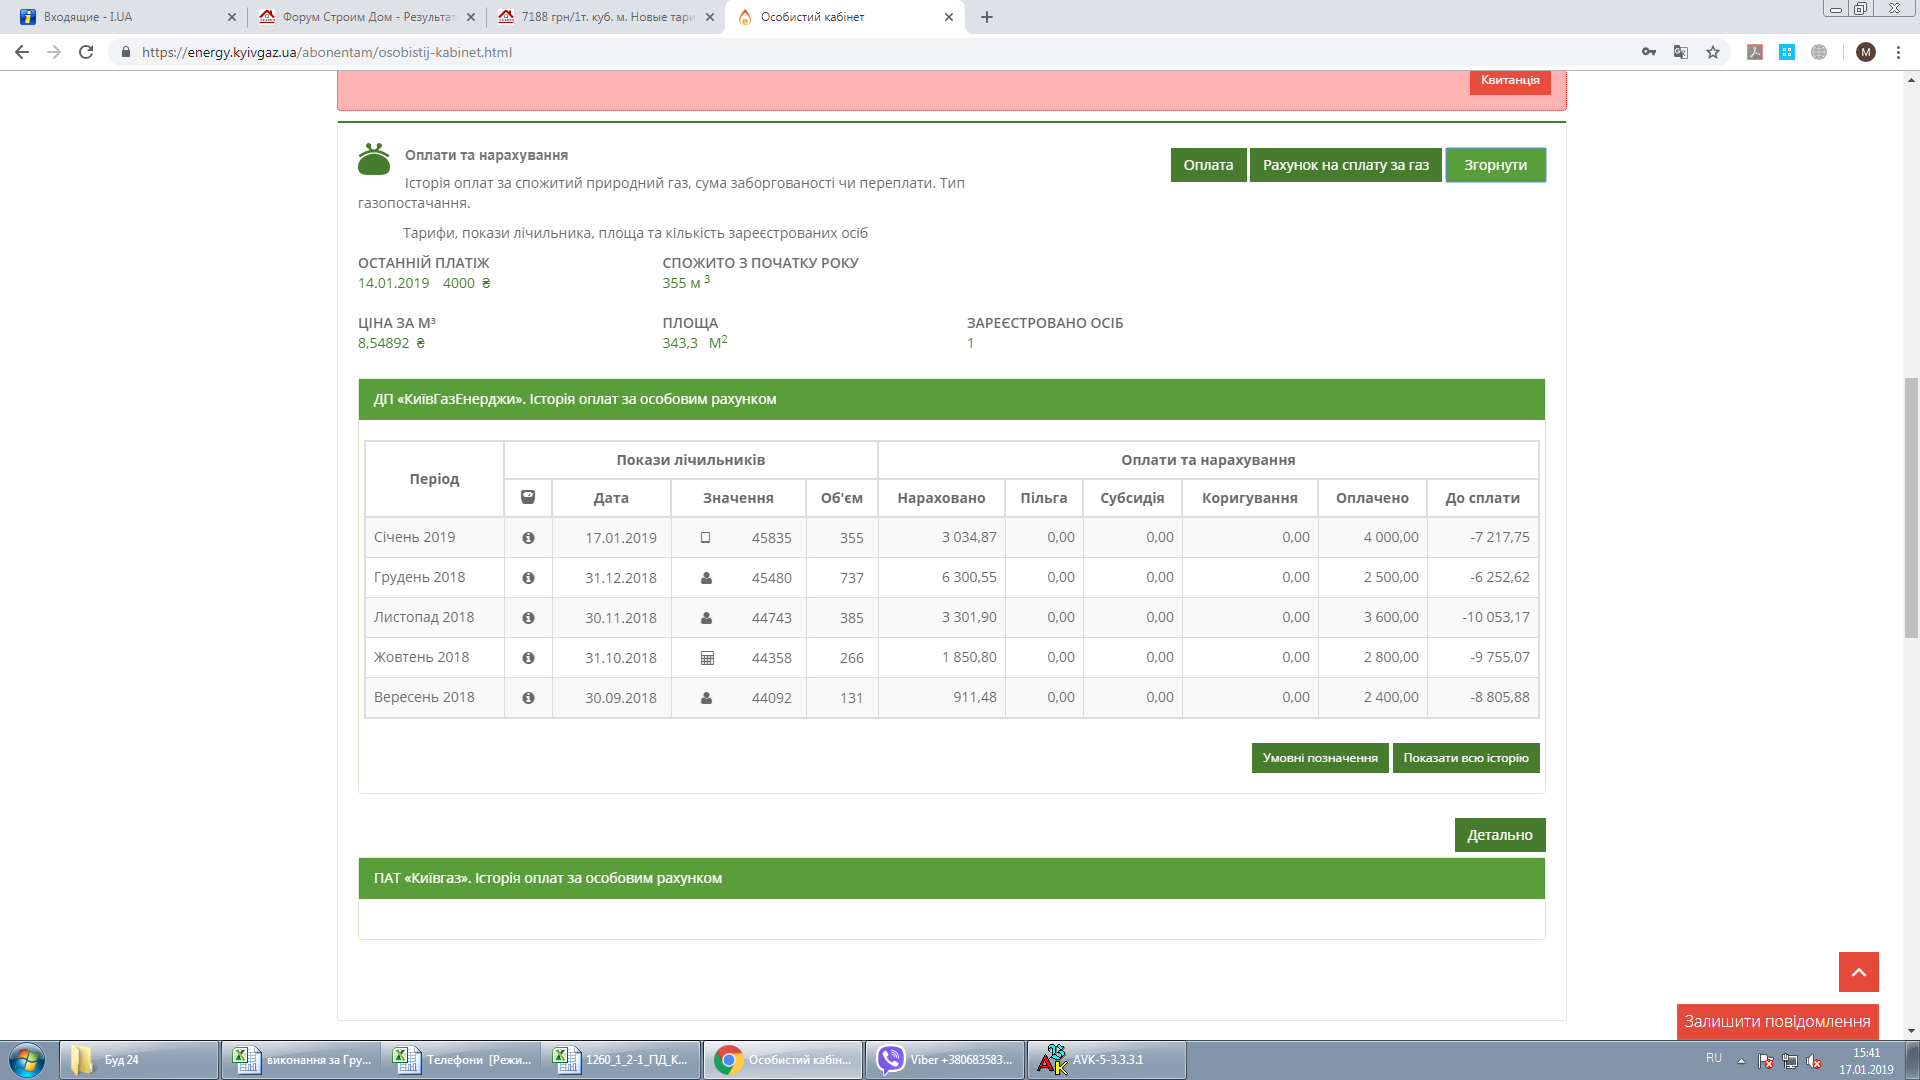Click the Оплата button
1920x1080 pixels.
[1208, 165]
